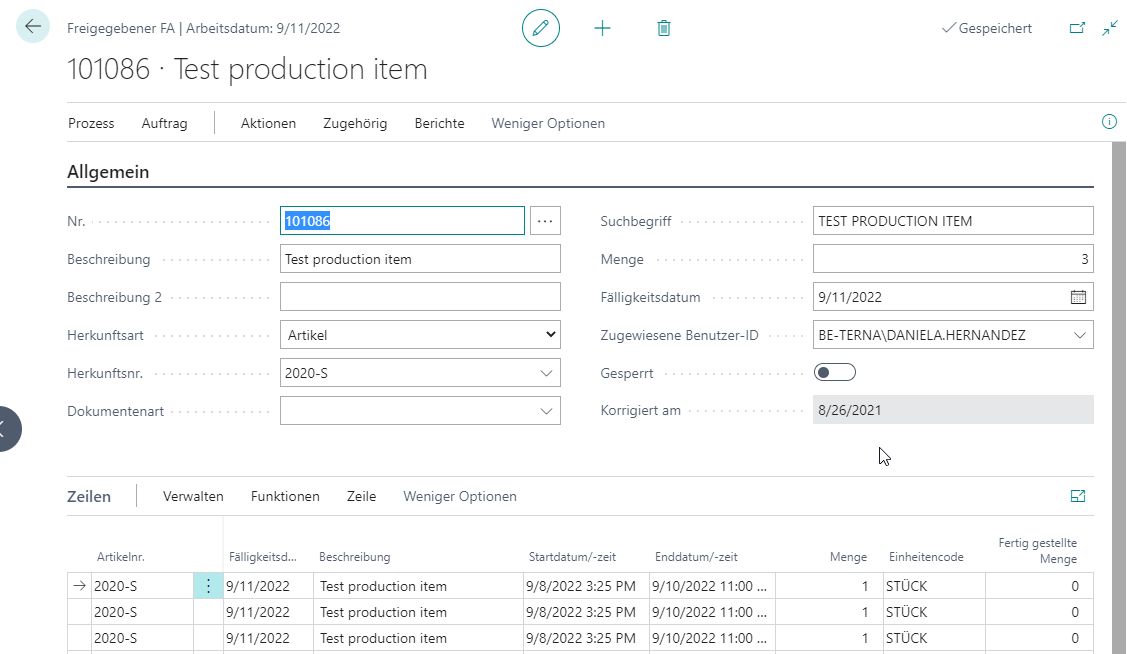Collapse the page with arrows icon
The image size is (1127, 654).
[1110, 28]
